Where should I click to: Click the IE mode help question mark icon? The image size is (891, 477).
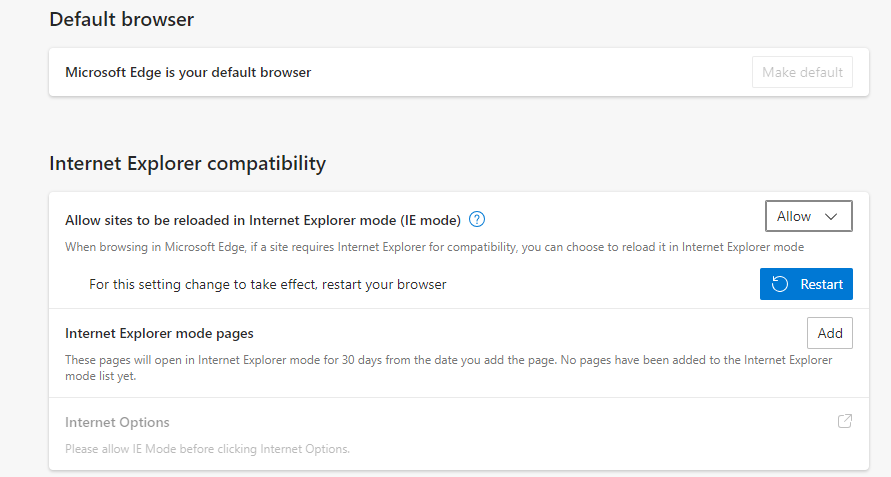pos(477,219)
